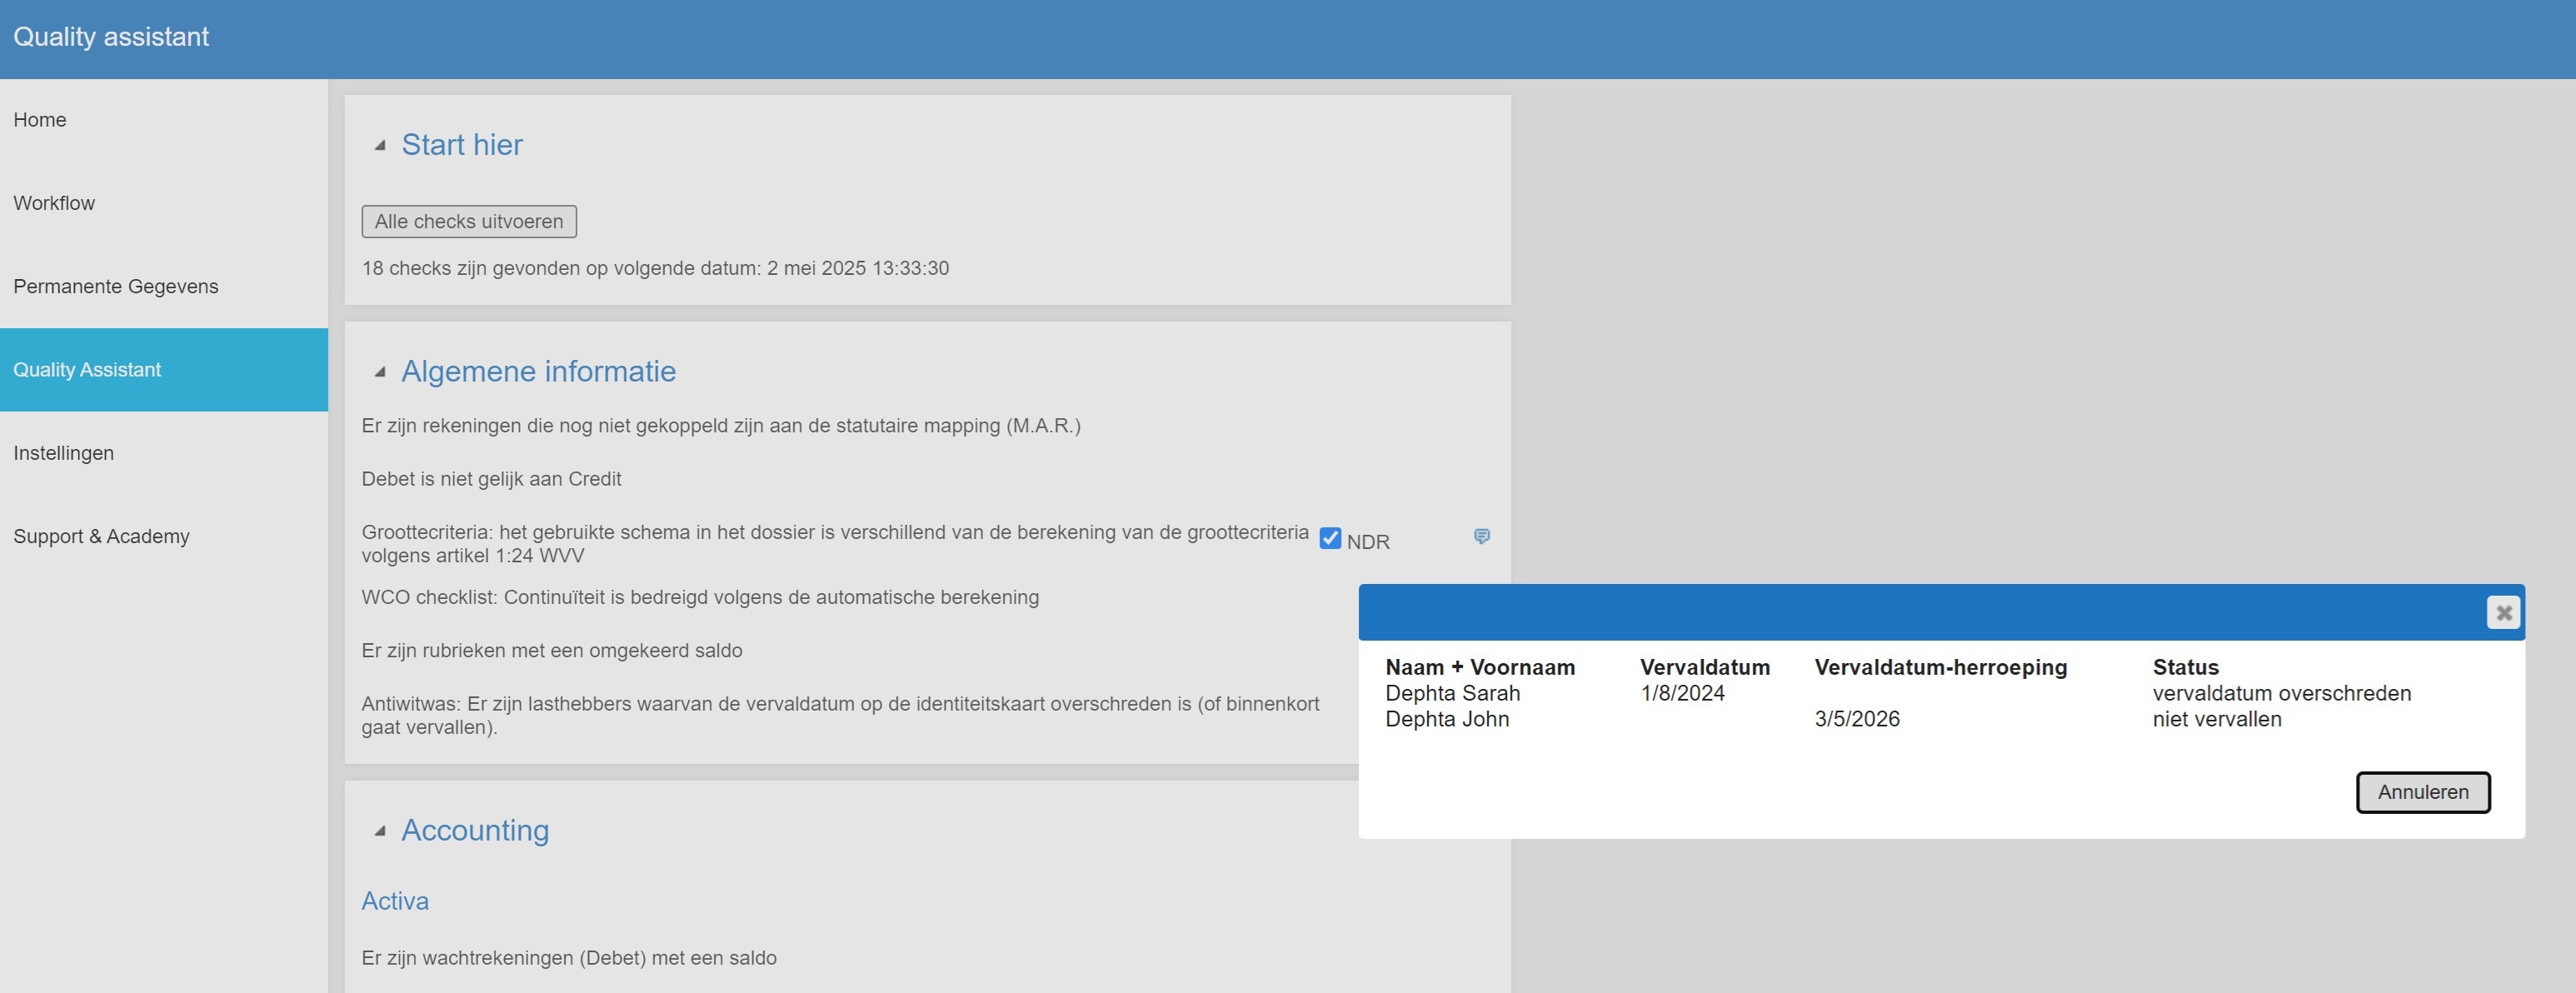Click the Vervaldatum-herroeping column header
The height and width of the screenshot is (993, 2576).
click(1941, 667)
